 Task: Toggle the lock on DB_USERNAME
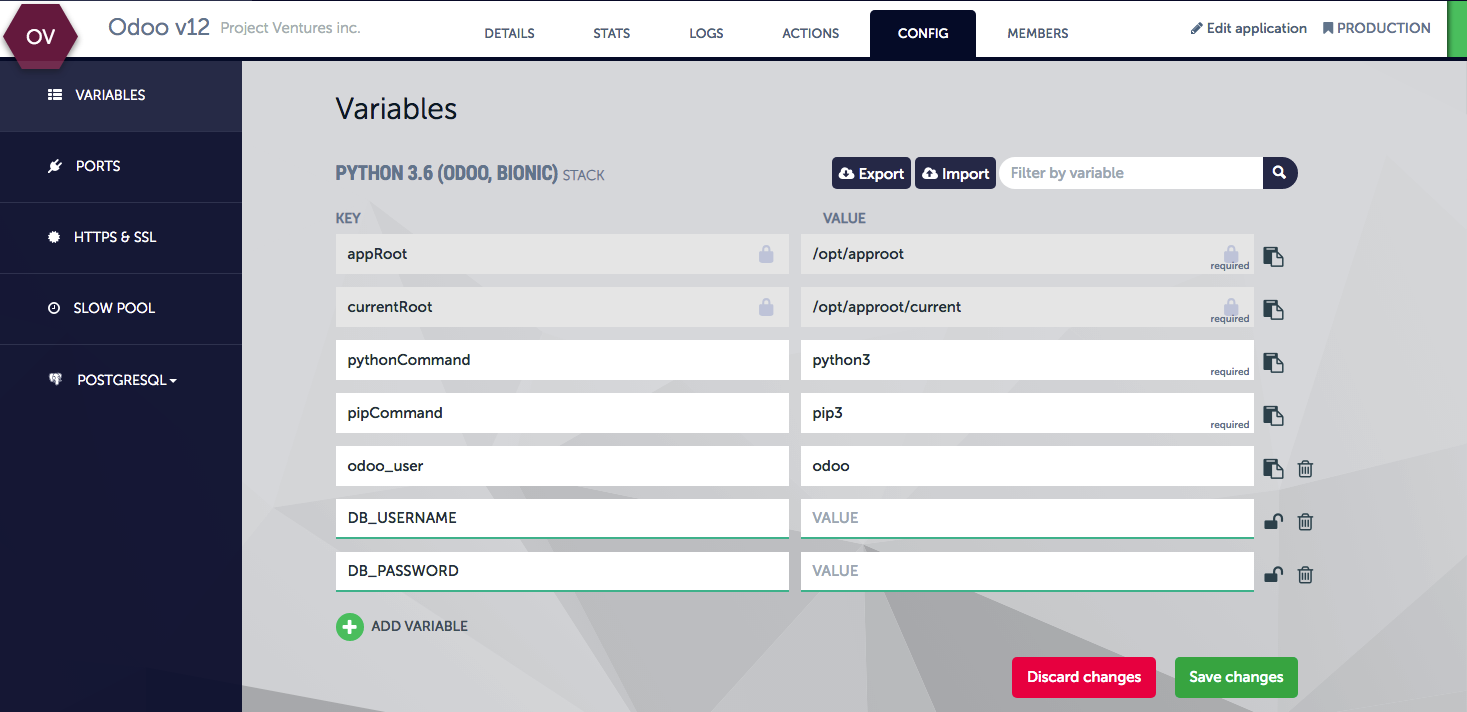1273,521
